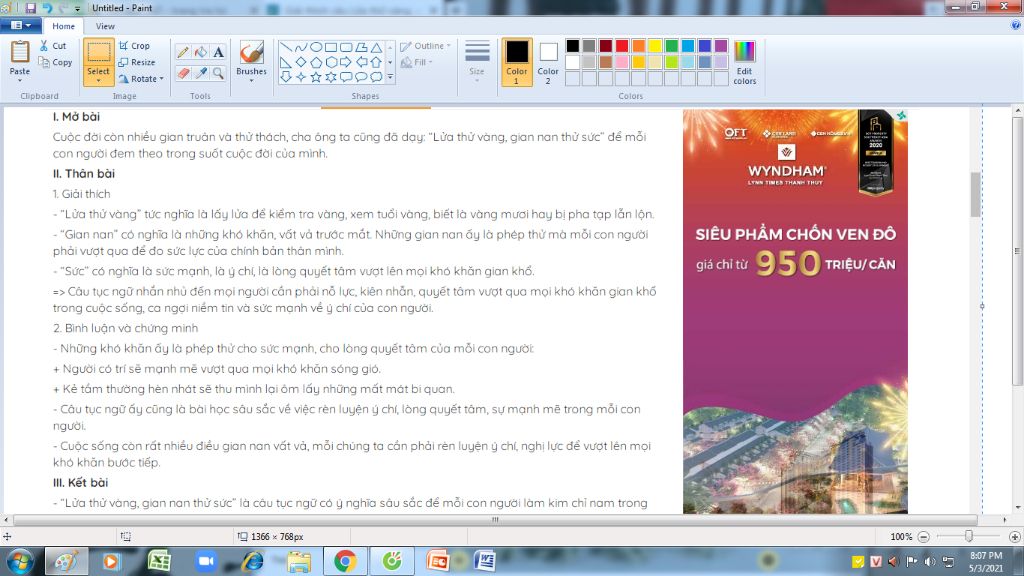Customize Quick Access Toolbar dropdown
Viewport: 1024px width, 576px height.
click(x=78, y=8)
